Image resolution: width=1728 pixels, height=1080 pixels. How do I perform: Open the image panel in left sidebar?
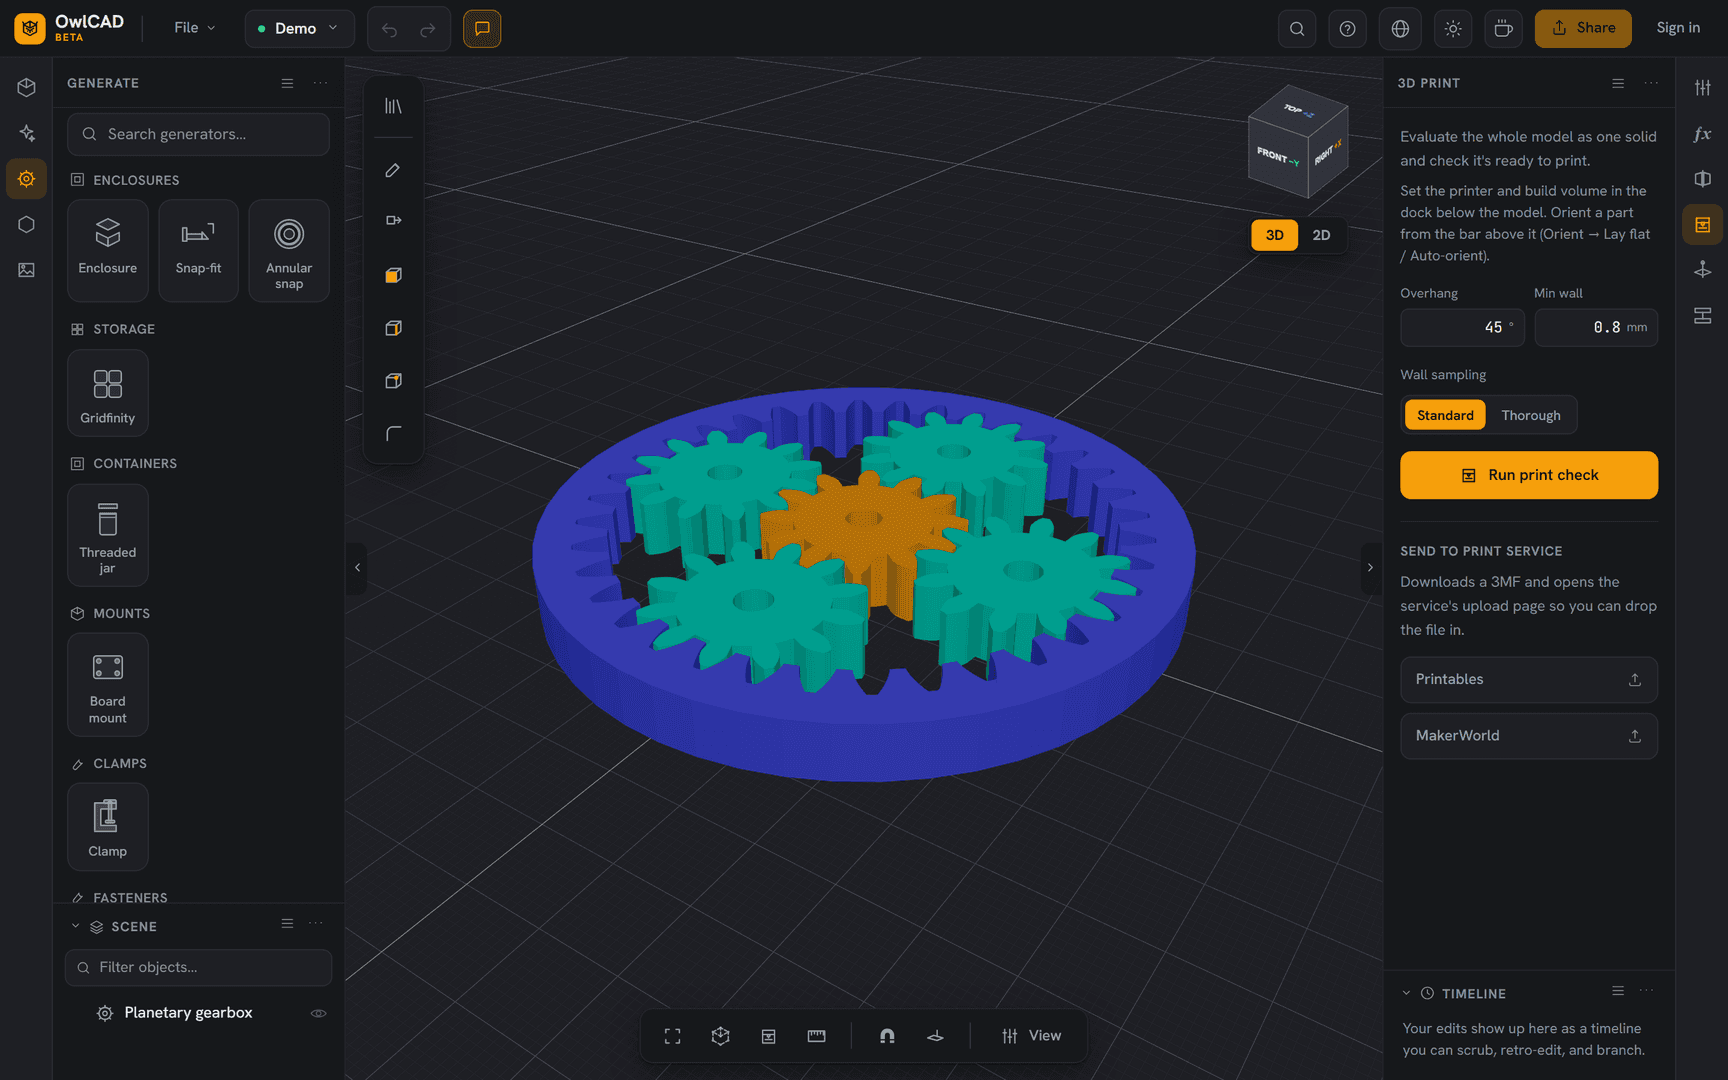(x=26, y=270)
